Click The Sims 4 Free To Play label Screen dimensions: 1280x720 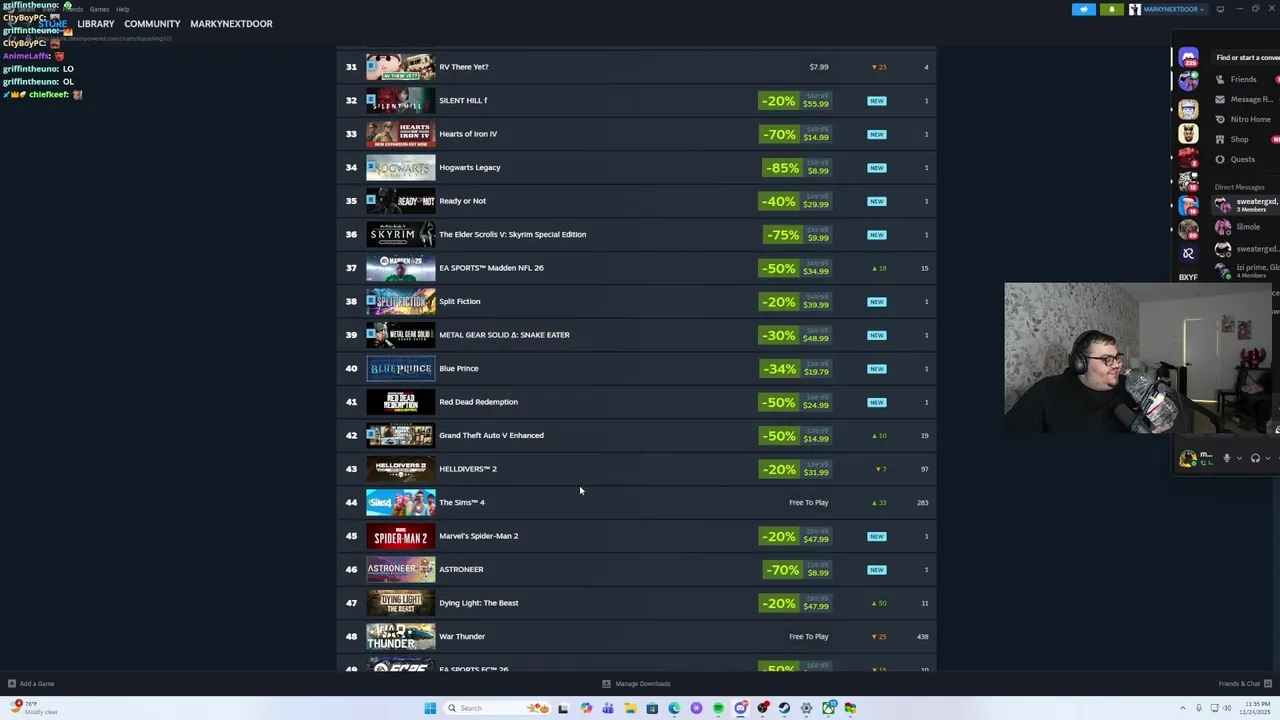[x=808, y=502]
